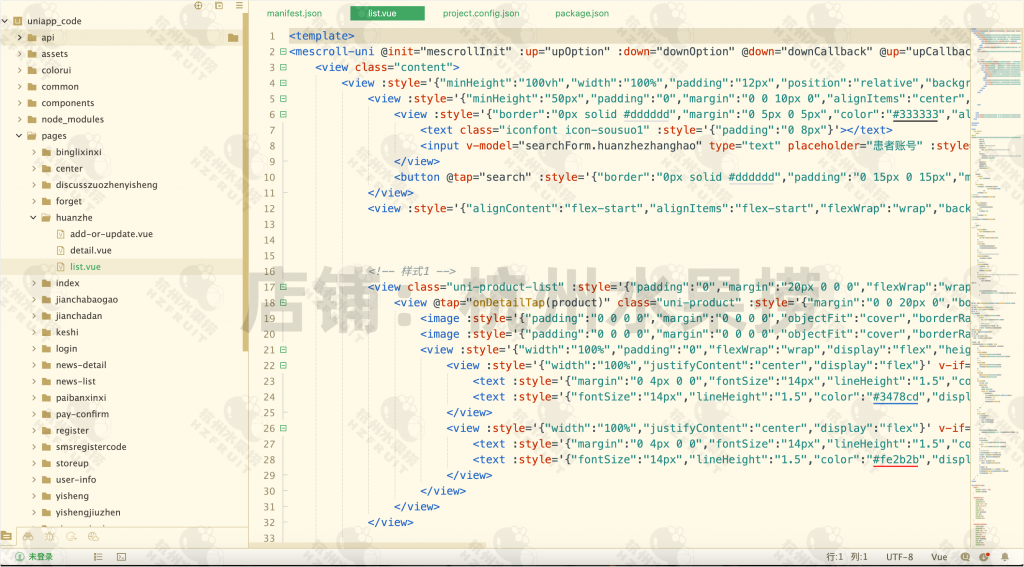Toggle fold marker on line 22
The image size is (1024, 567).
(283, 366)
